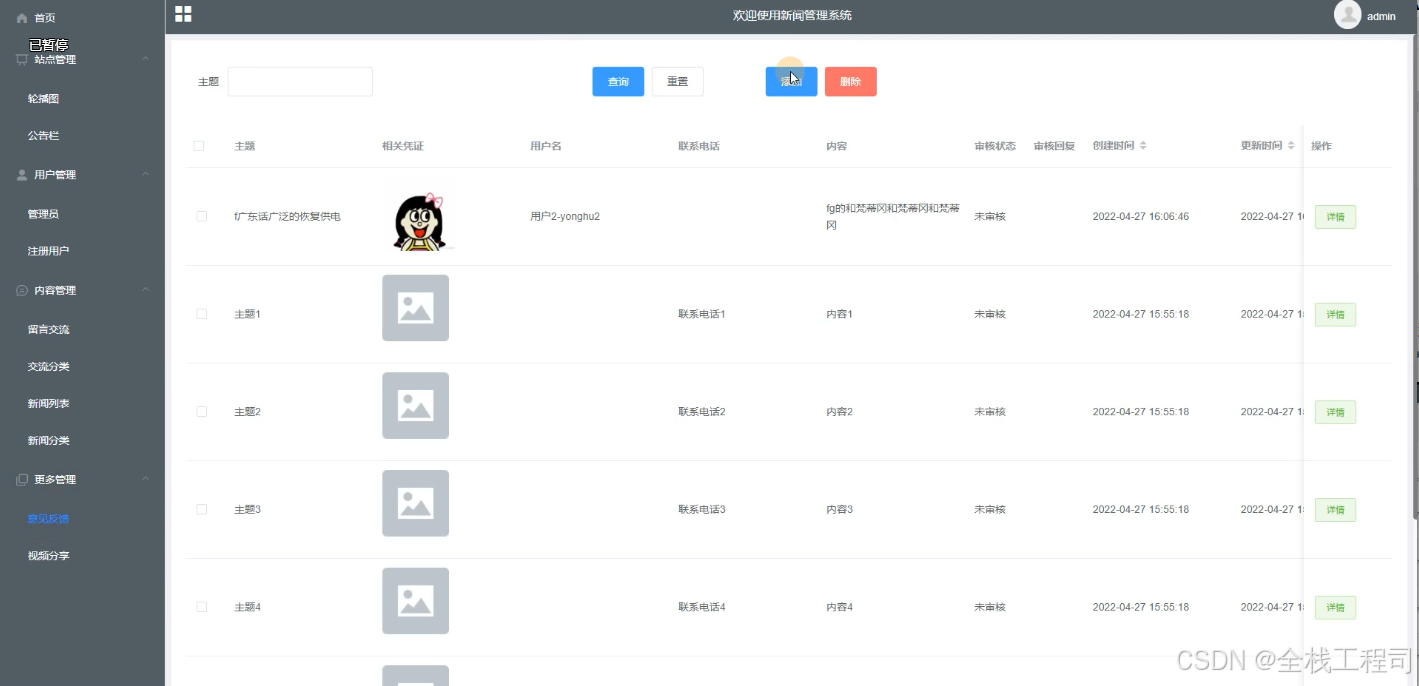The width and height of the screenshot is (1419, 686).
Task: Click 2022-04-27 16:06:46 creation time
Action: (x=1141, y=216)
